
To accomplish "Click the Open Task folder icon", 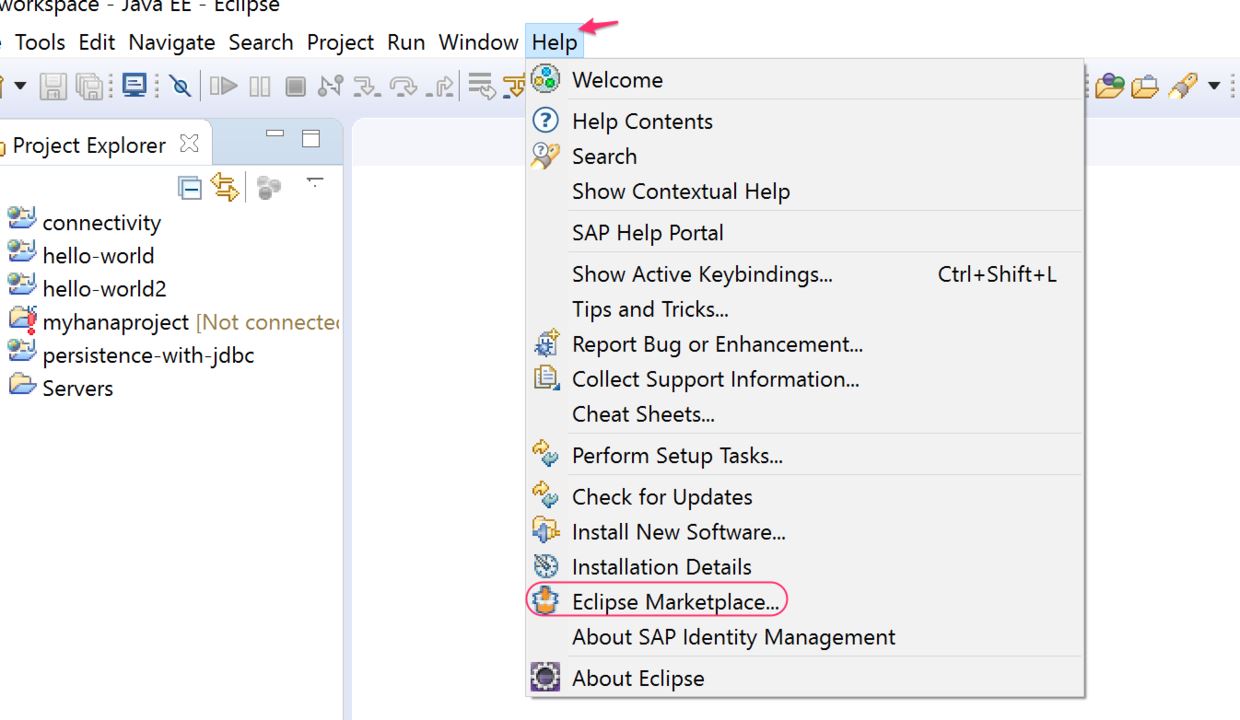I will [1144, 86].
